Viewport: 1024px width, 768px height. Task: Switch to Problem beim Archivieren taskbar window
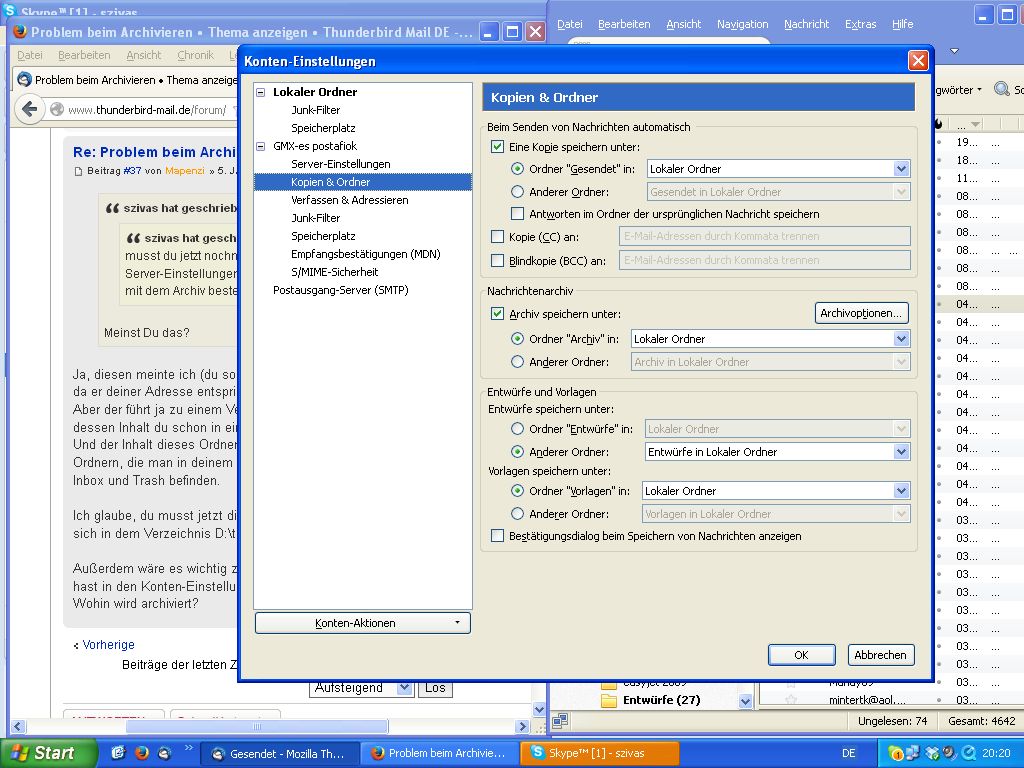439,753
